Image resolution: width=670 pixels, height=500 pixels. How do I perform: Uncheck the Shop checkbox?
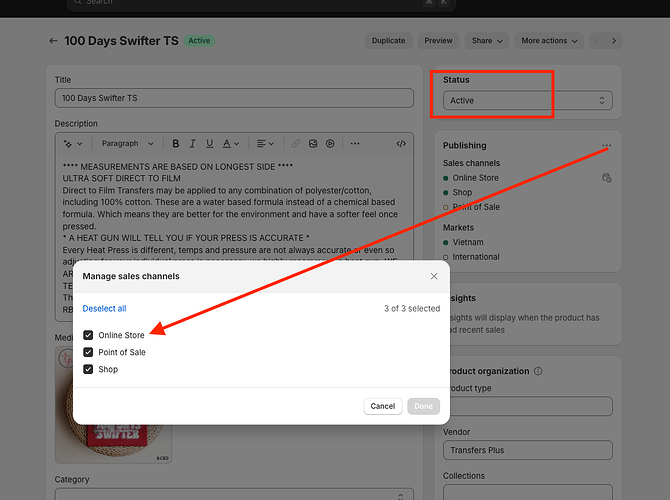88,369
